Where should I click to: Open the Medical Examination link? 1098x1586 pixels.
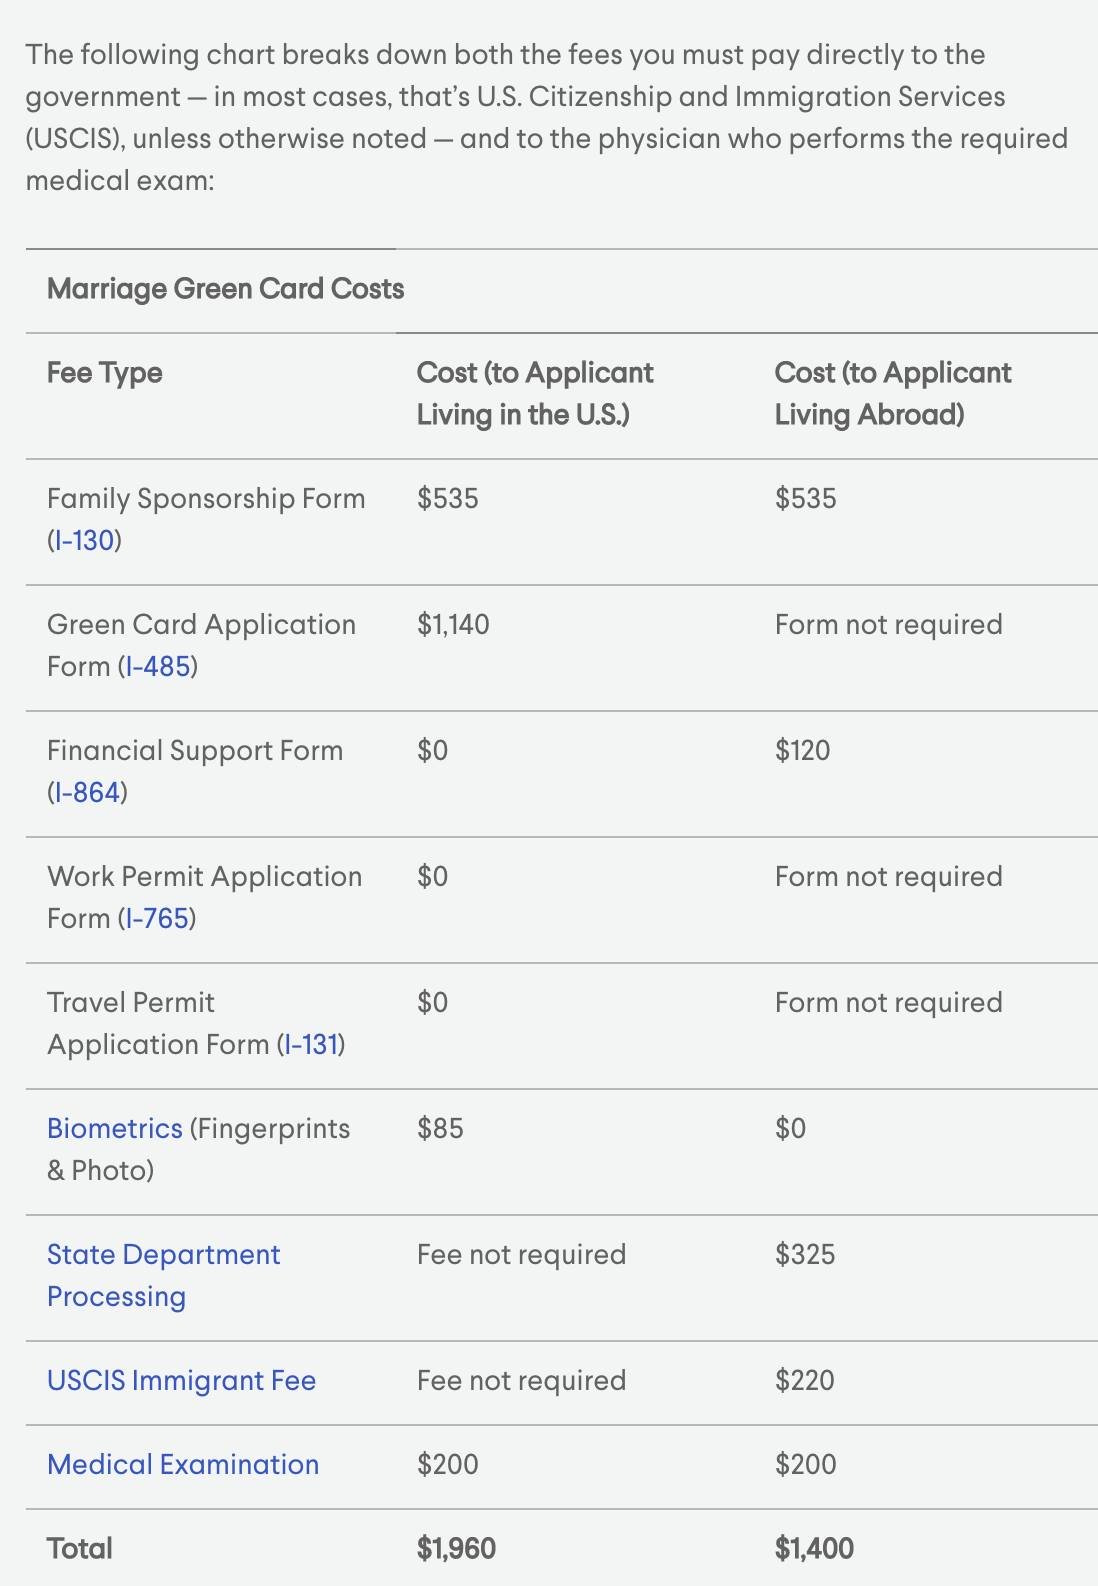pos(183,1465)
